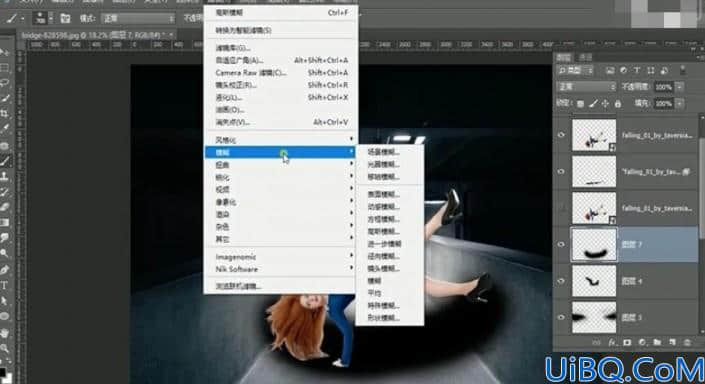The width and height of the screenshot is (705, 384).
Task: Delete layer trash icon
Action: point(687,343)
